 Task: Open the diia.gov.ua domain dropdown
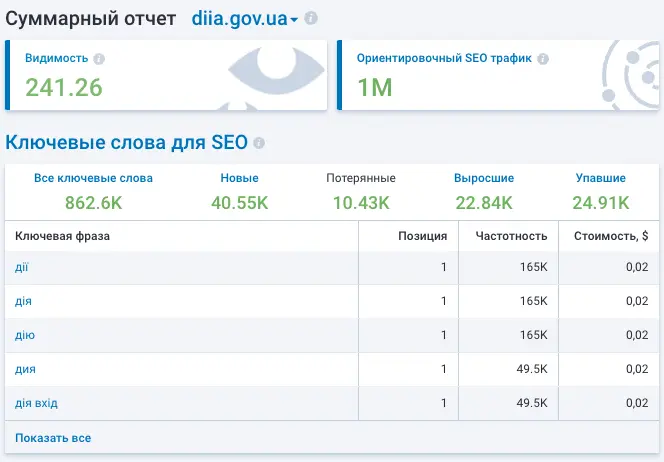tap(245, 19)
